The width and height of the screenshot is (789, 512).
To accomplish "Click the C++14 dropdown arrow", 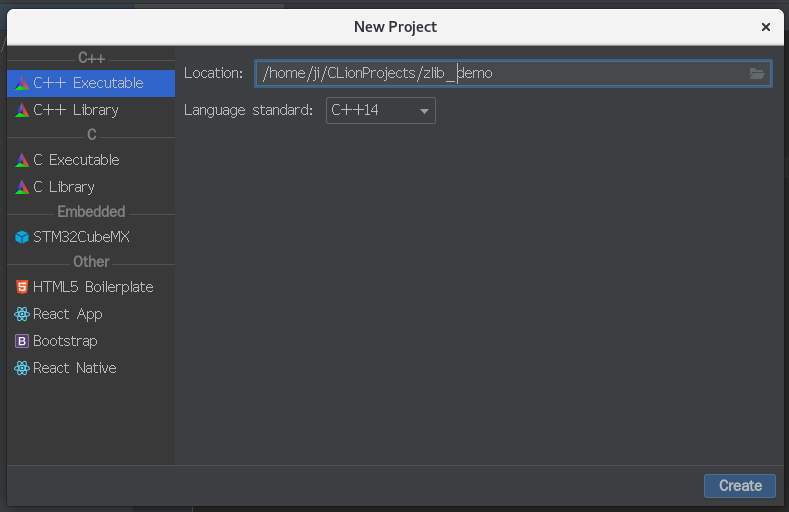I will (x=424, y=111).
